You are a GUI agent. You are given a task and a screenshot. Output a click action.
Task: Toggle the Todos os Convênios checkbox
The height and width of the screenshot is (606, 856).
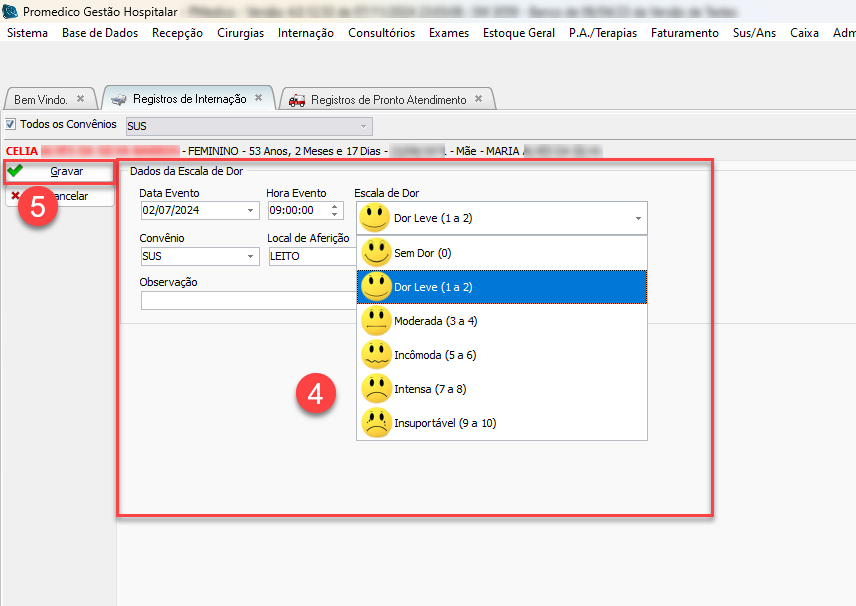tap(11, 125)
